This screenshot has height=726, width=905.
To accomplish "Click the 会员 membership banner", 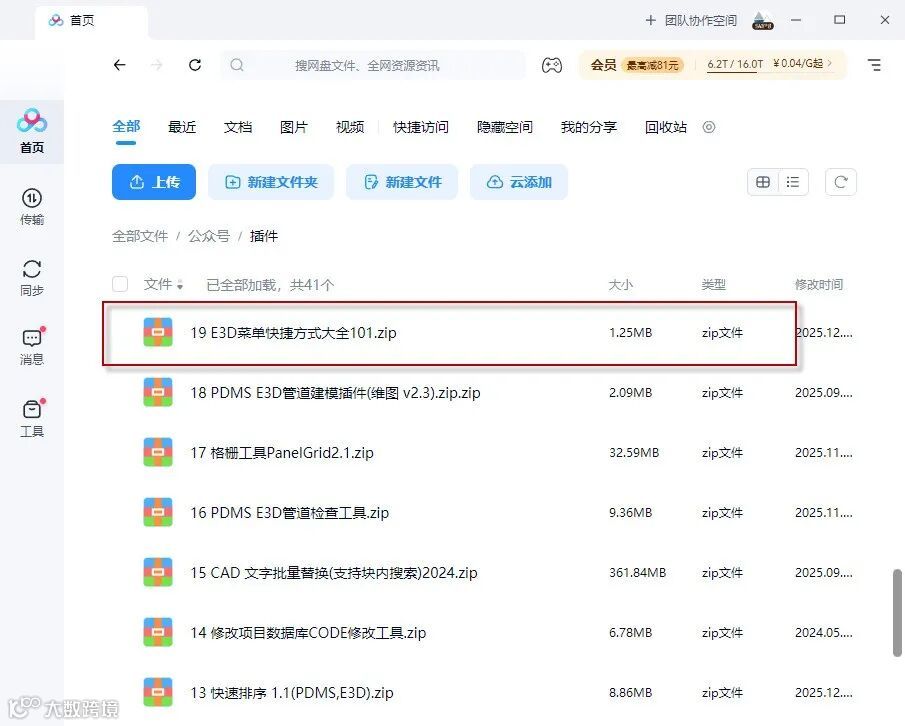I will 712,65.
